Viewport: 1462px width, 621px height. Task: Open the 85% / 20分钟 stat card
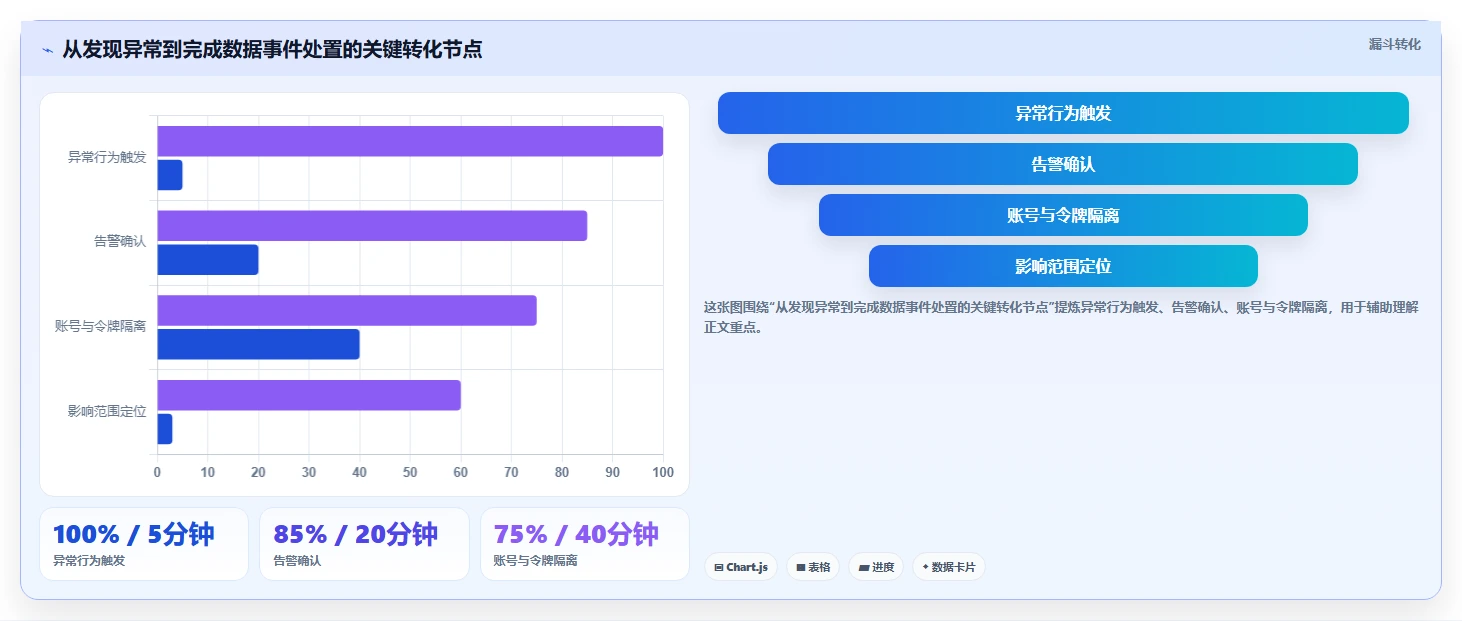pyautogui.click(x=364, y=544)
